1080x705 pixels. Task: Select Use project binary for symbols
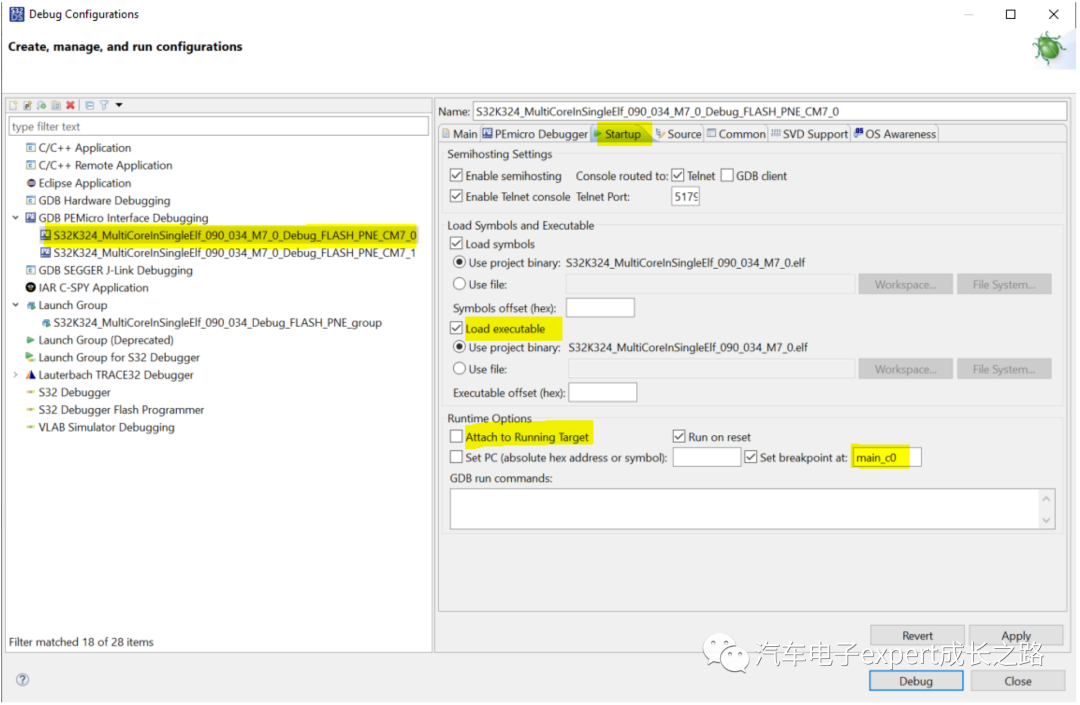(x=459, y=262)
